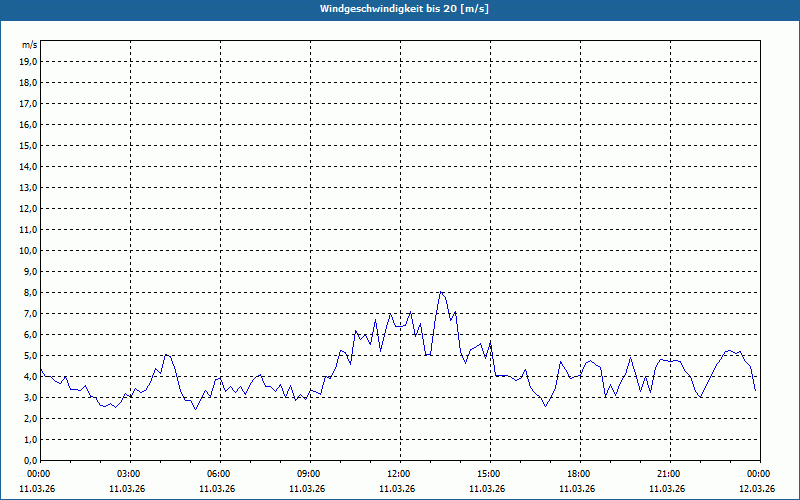Click the 12.03.26 date label
This screenshot has height=500, width=800.
[758, 489]
